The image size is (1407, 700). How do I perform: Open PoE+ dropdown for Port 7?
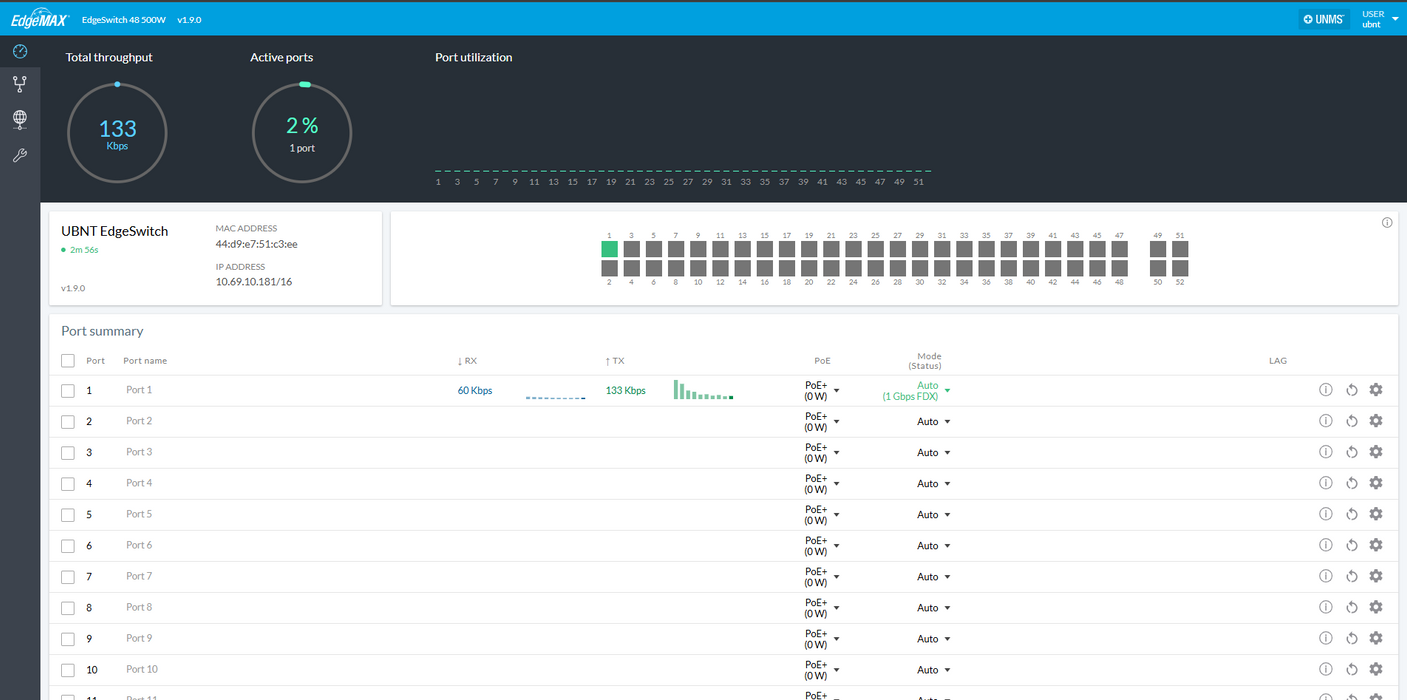pos(822,577)
